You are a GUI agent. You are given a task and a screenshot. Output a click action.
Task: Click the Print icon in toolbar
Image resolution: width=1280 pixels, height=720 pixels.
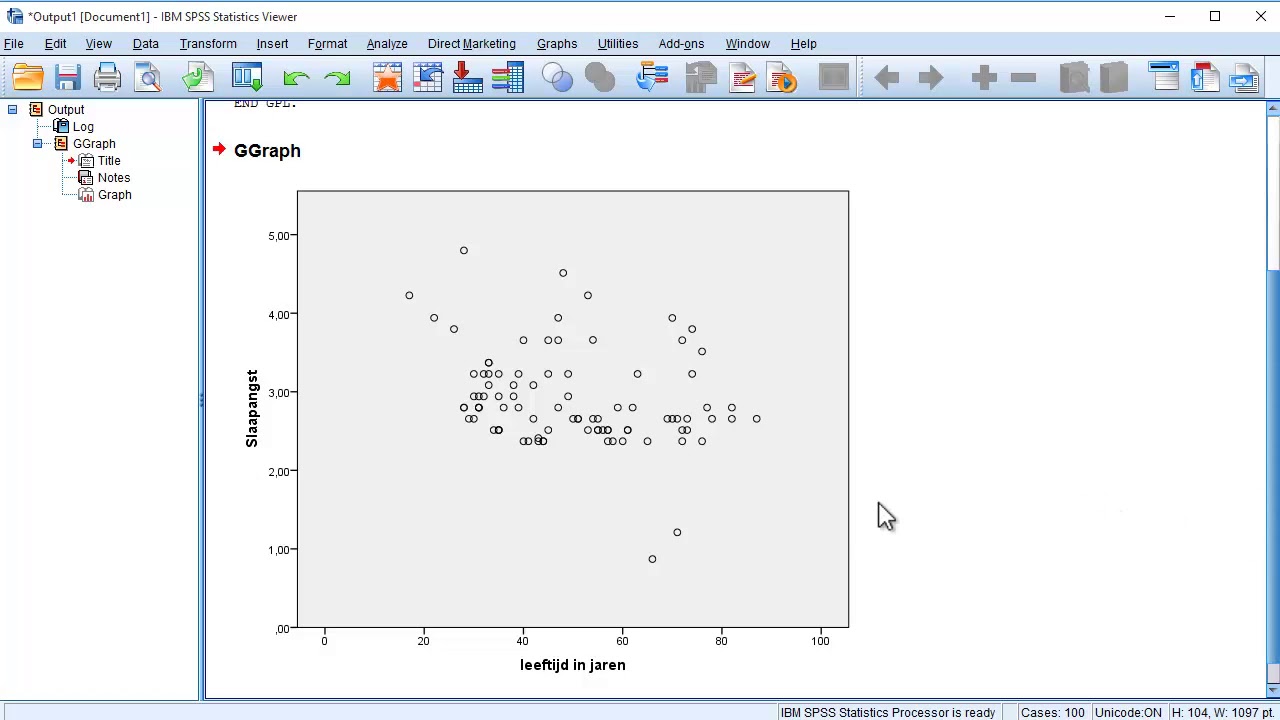pos(107,78)
